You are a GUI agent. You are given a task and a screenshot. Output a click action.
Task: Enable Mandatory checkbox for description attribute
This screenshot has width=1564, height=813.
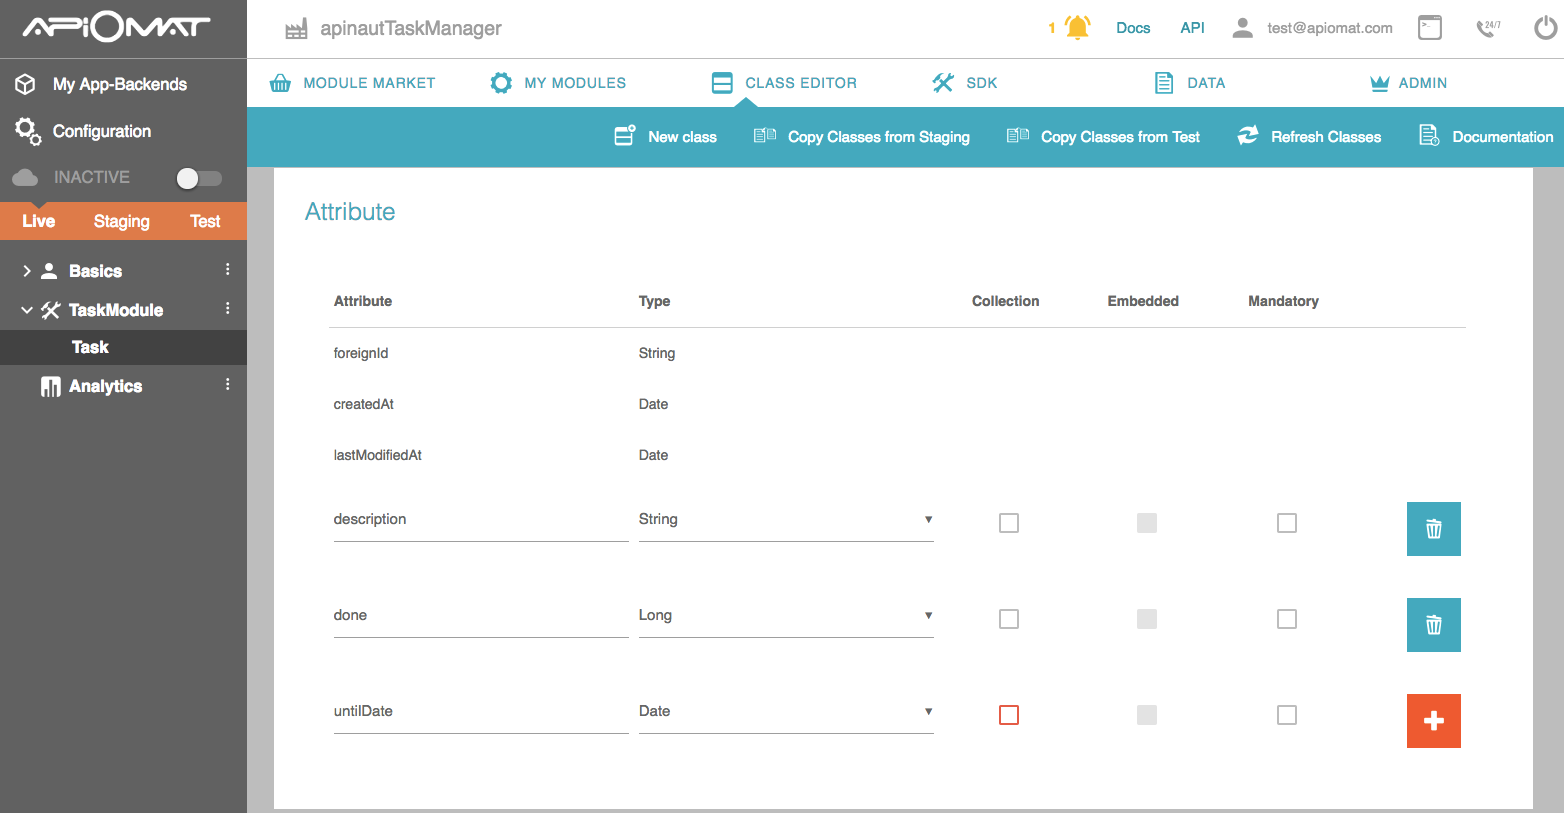click(x=1287, y=523)
